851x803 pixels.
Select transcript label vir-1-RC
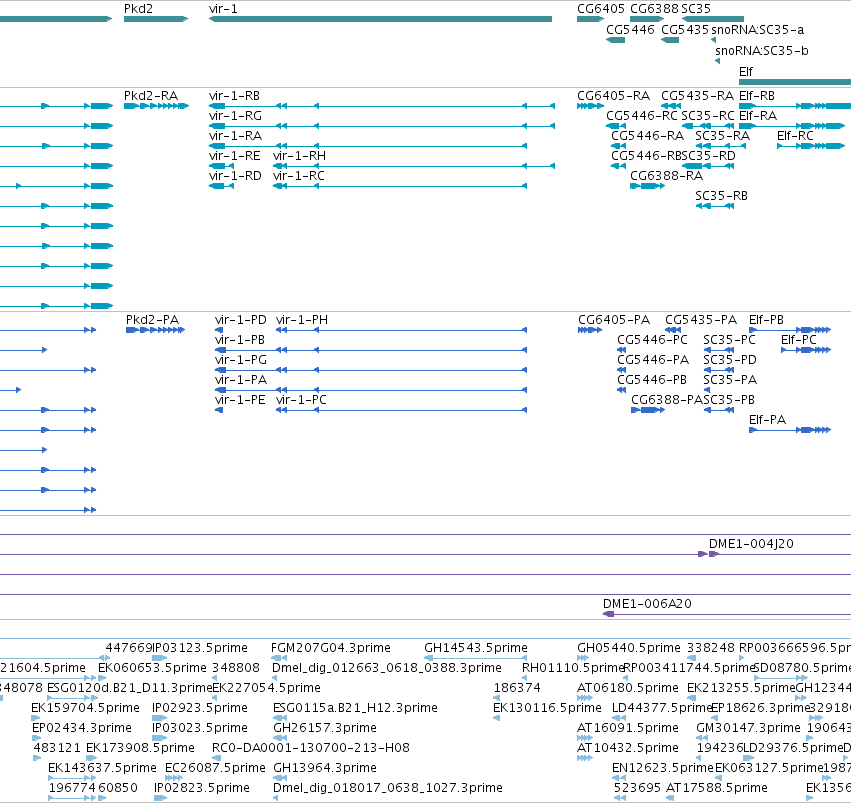coord(299,176)
